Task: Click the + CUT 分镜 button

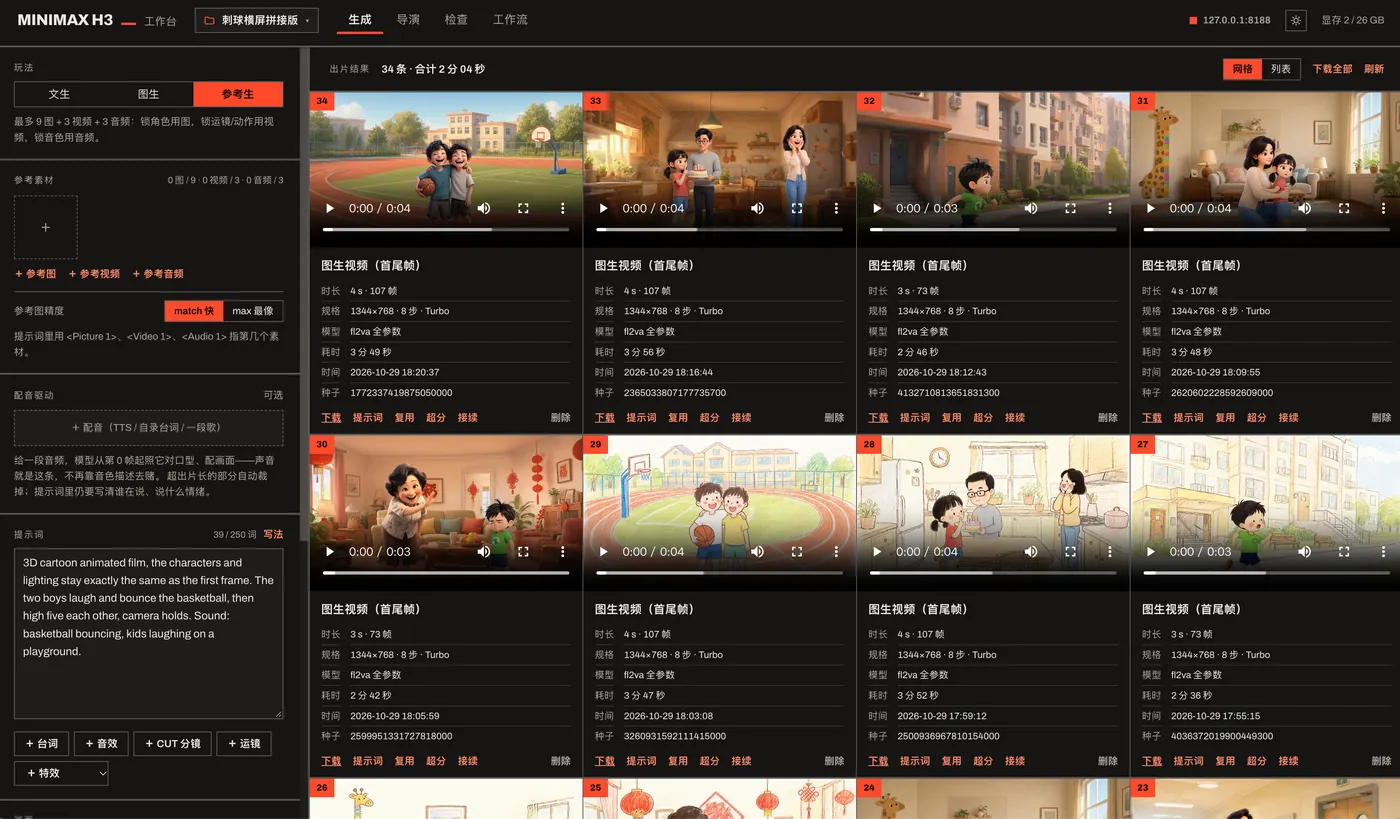Action: (172, 744)
